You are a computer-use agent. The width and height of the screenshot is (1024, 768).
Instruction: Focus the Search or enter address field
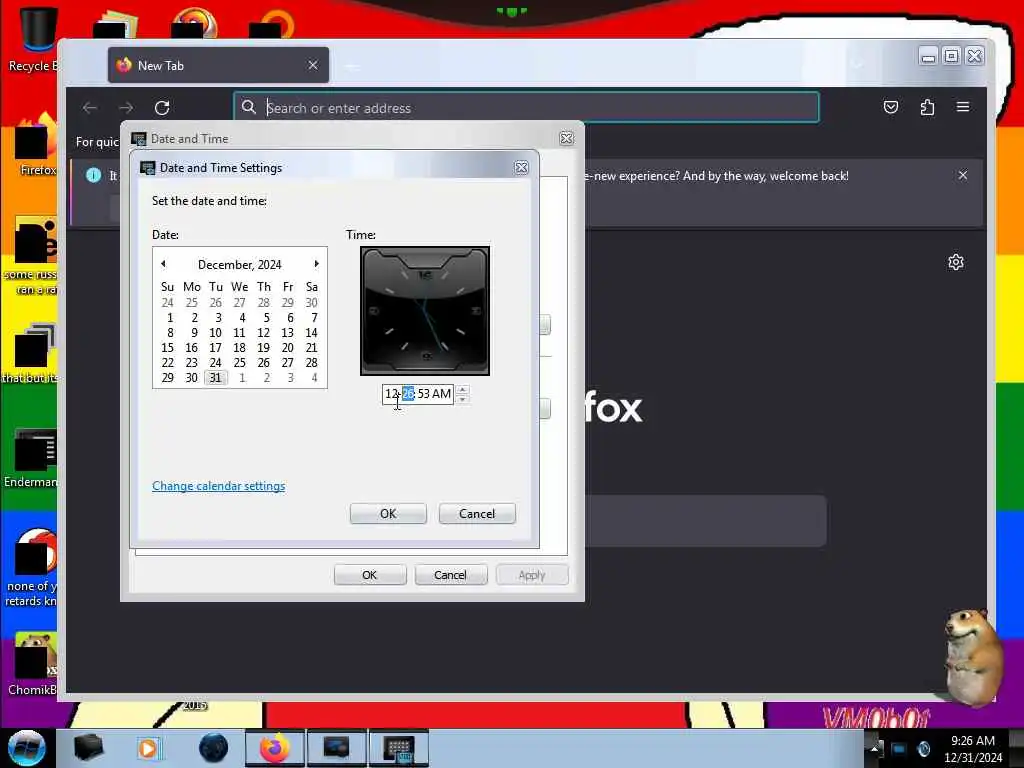pos(526,108)
